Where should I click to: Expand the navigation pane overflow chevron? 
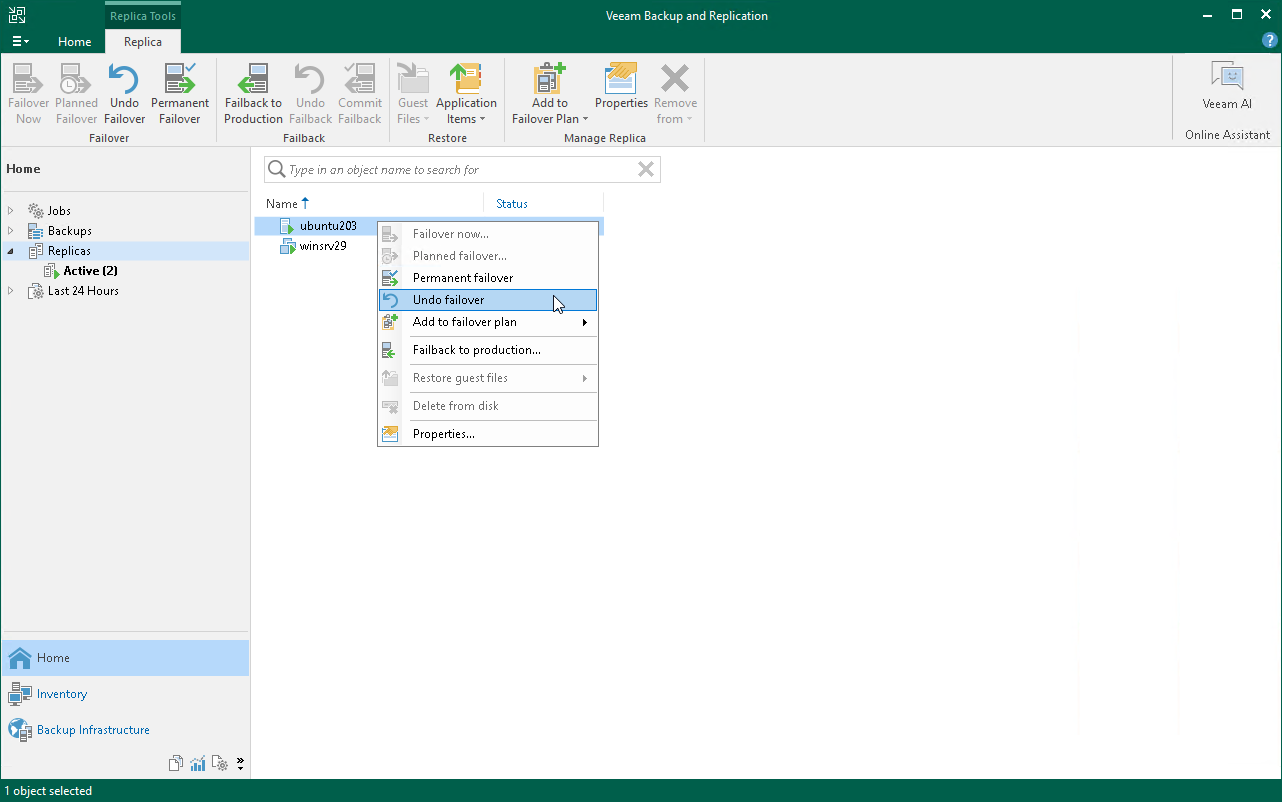[240, 765]
